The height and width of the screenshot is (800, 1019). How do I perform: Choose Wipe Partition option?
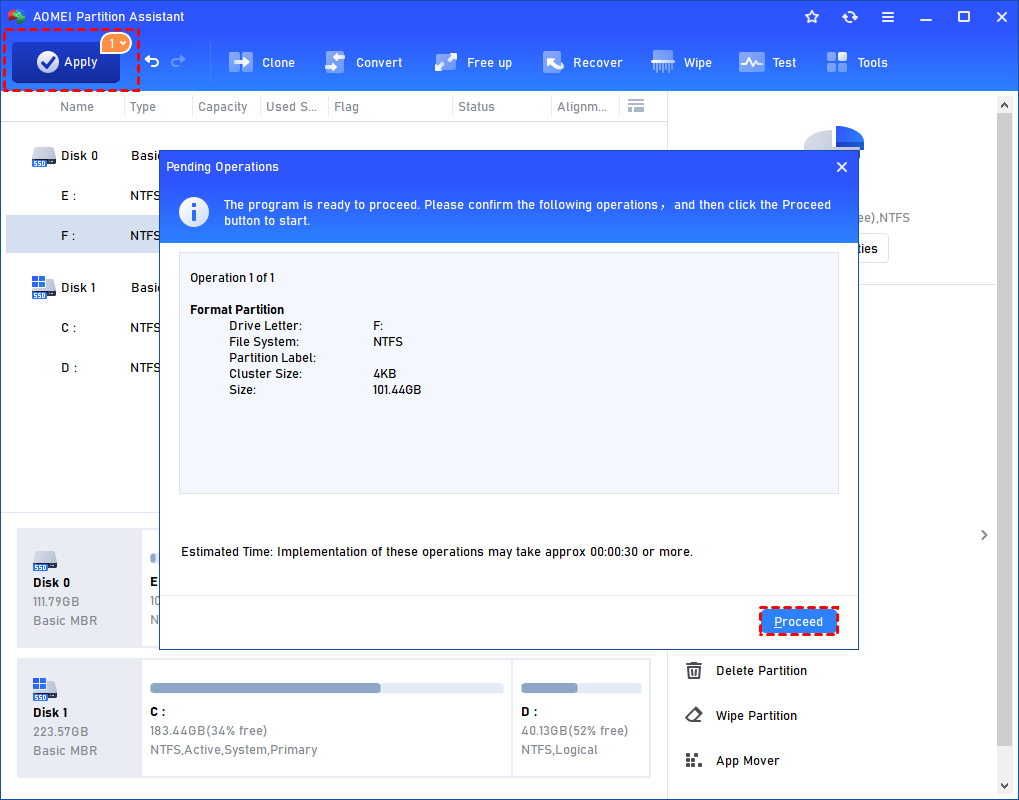(756, 716)
